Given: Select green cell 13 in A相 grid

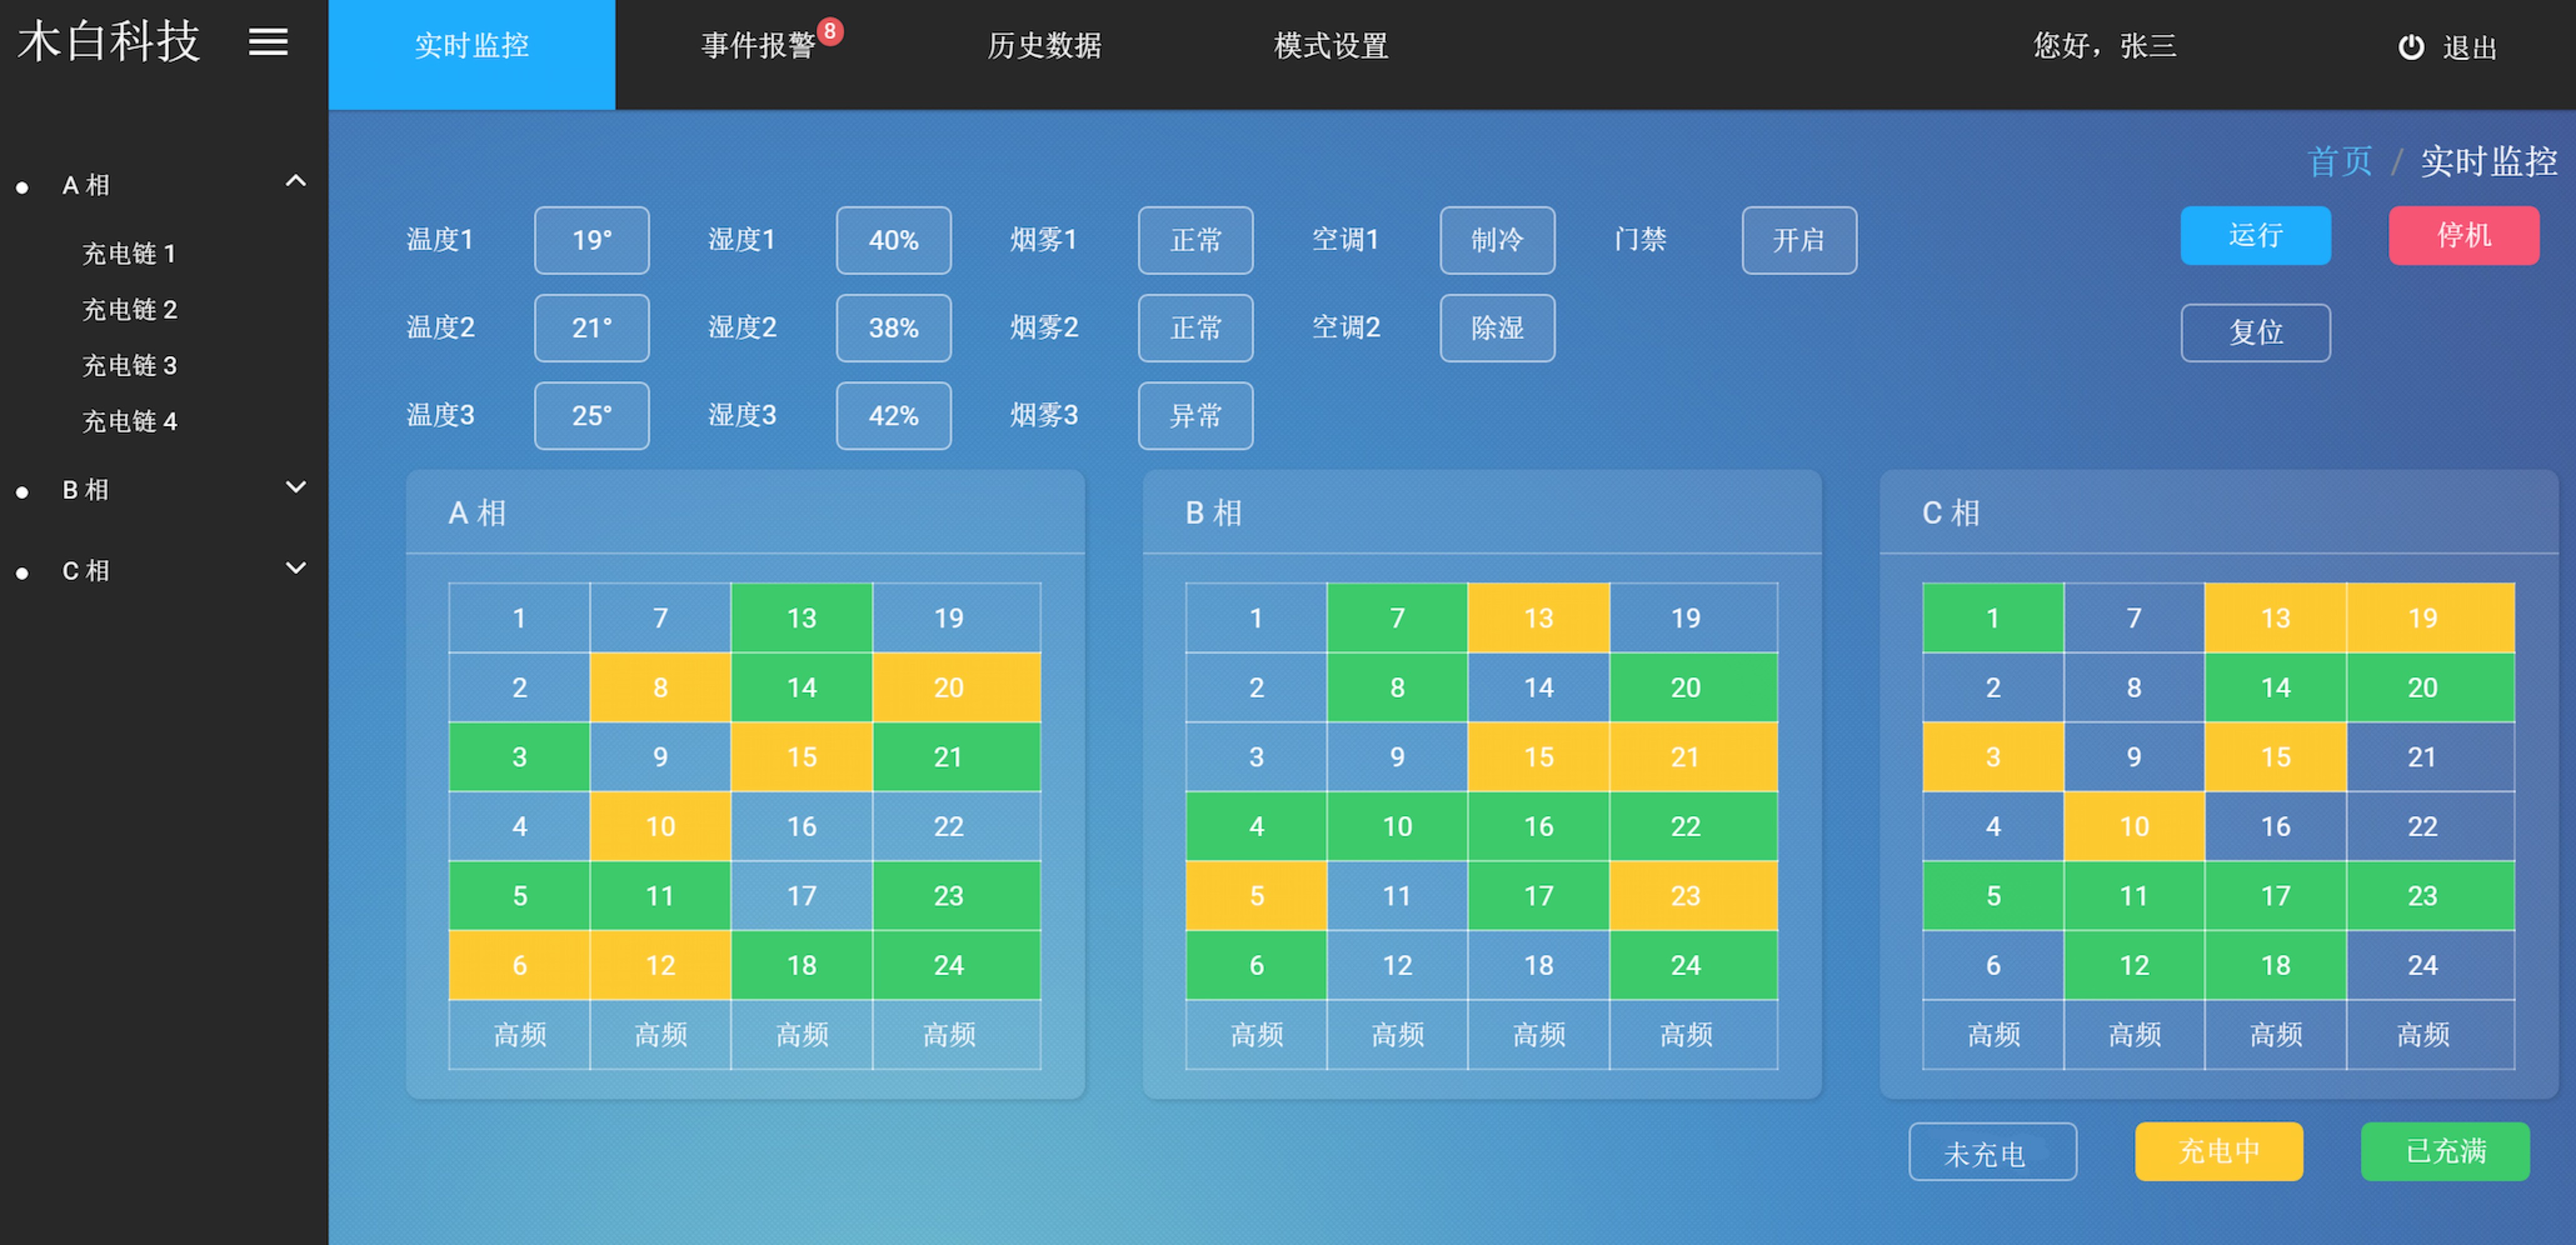Looking at the screenshot, I should pyautogui.click(x=801, y=618).
